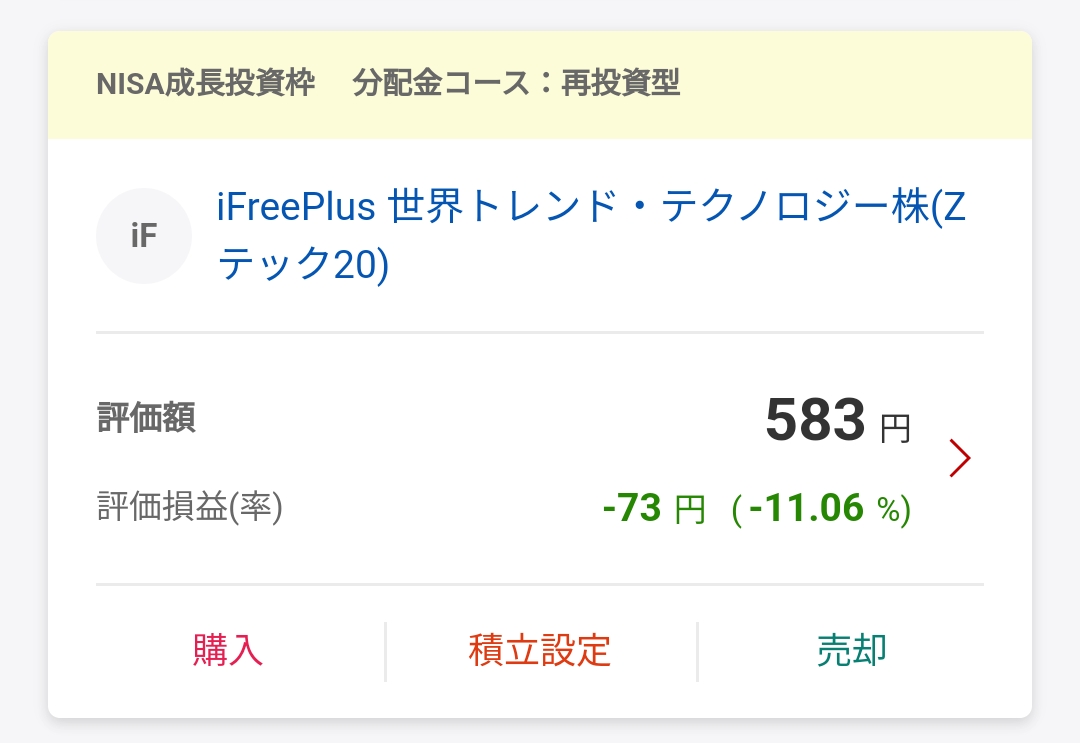Open details with the red chevron arrow

(959, 458)
